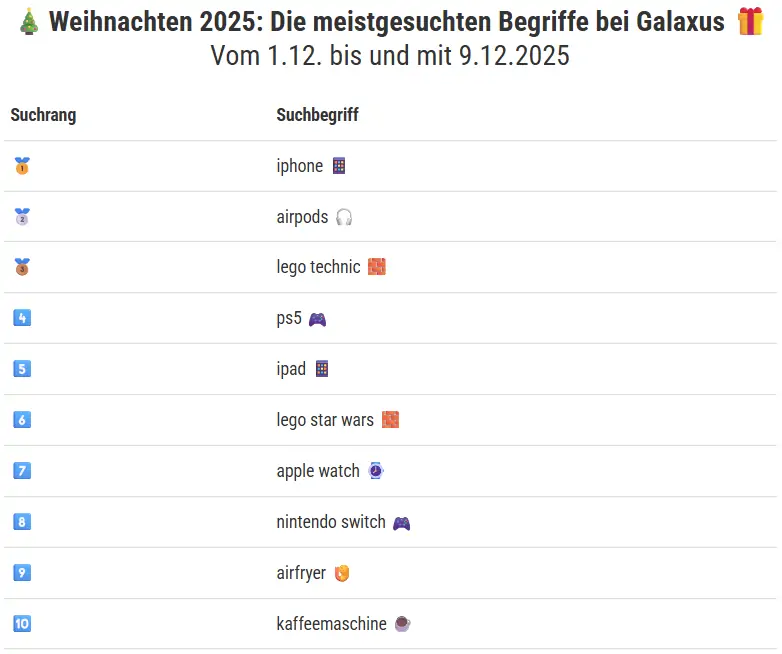This screenshot has height=654, width=782.
Task: Click the headphones emoji beside airpods
Action: click(344, 217)
